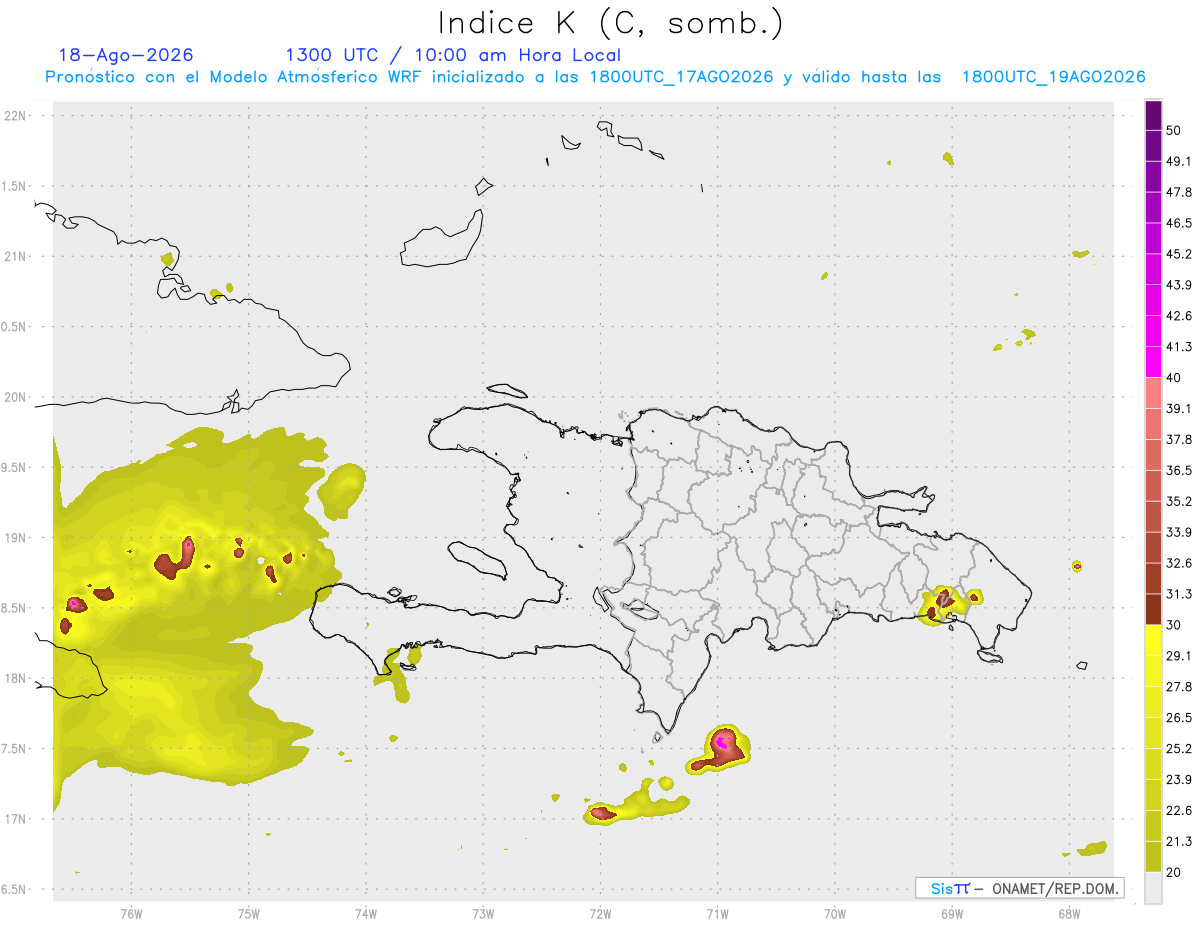
Task: Select the date label '18-Ago-2026'
Action: click(x=126, y=55)
